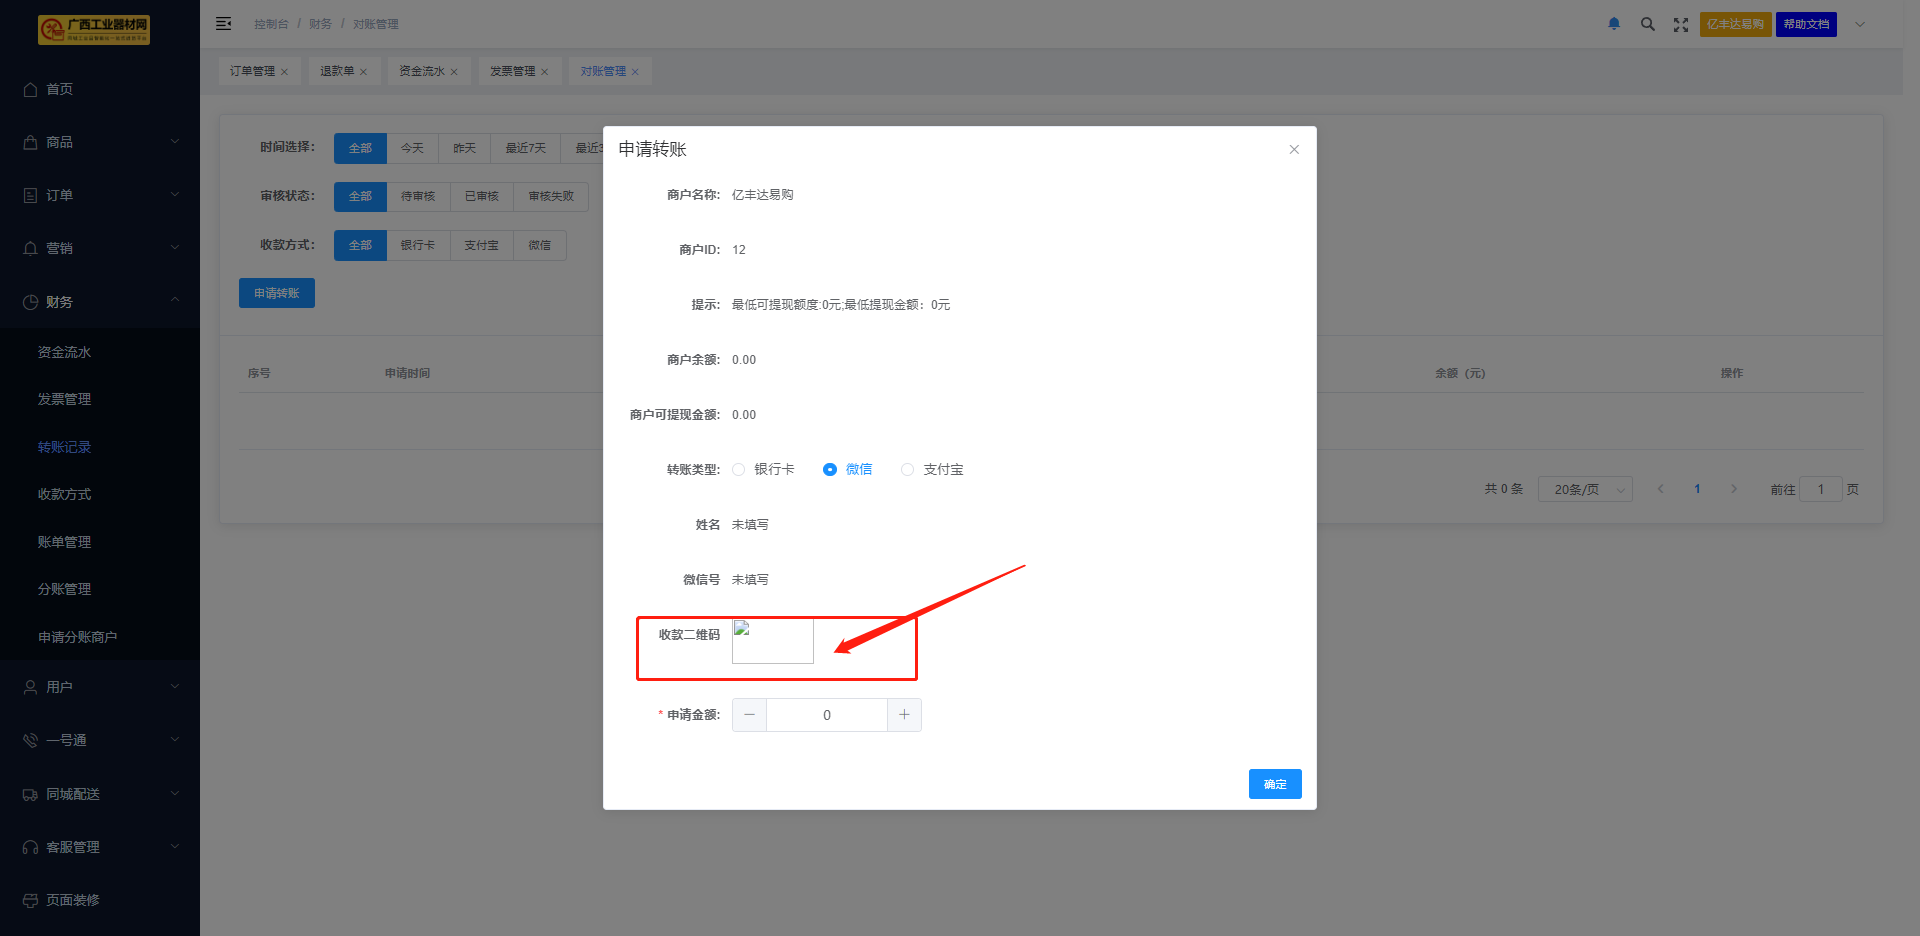Click the 首页 home icon in sidebar

click(x=31, y=89)
